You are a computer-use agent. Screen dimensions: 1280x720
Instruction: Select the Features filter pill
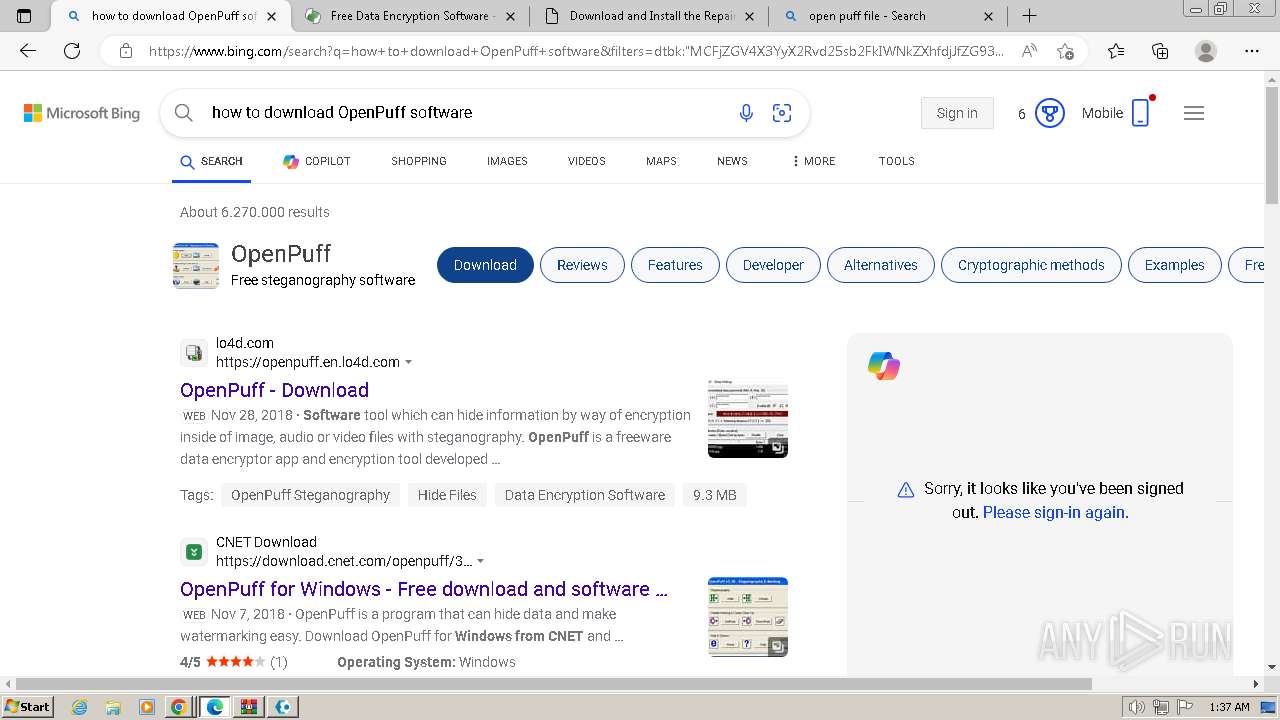(x=675, y=265)
